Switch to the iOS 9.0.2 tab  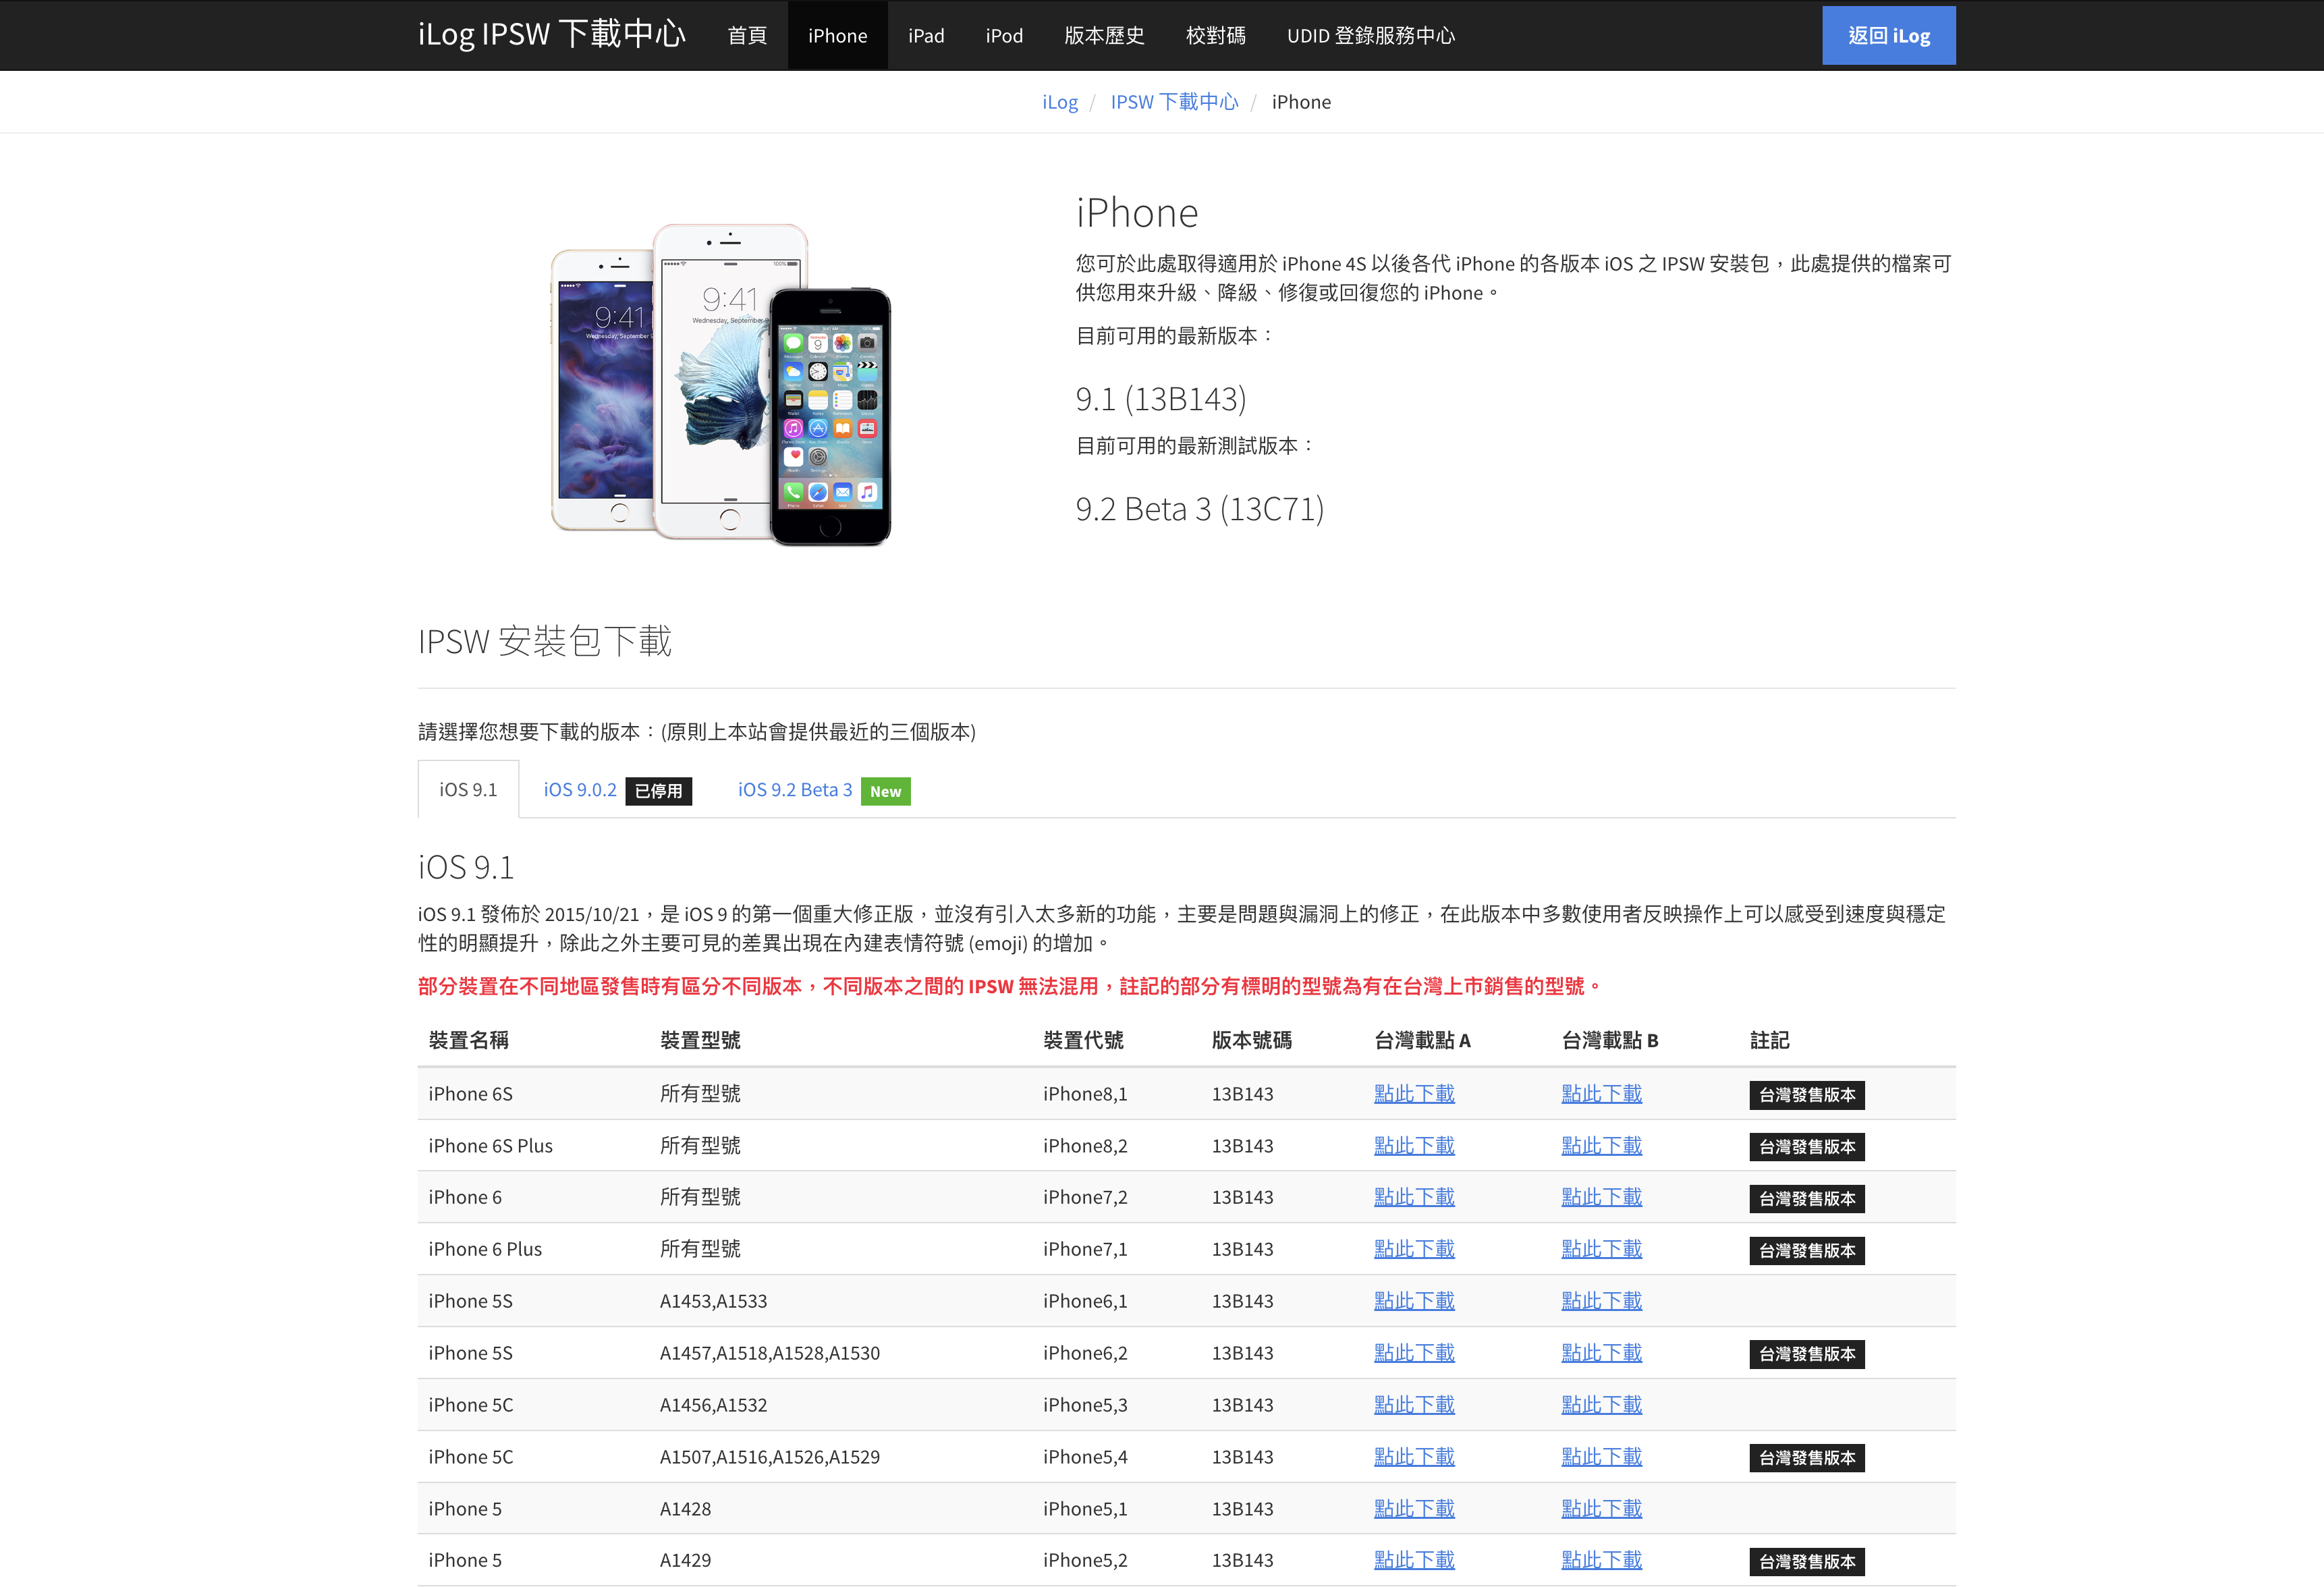pyautogui.click(x=580, y=789)
